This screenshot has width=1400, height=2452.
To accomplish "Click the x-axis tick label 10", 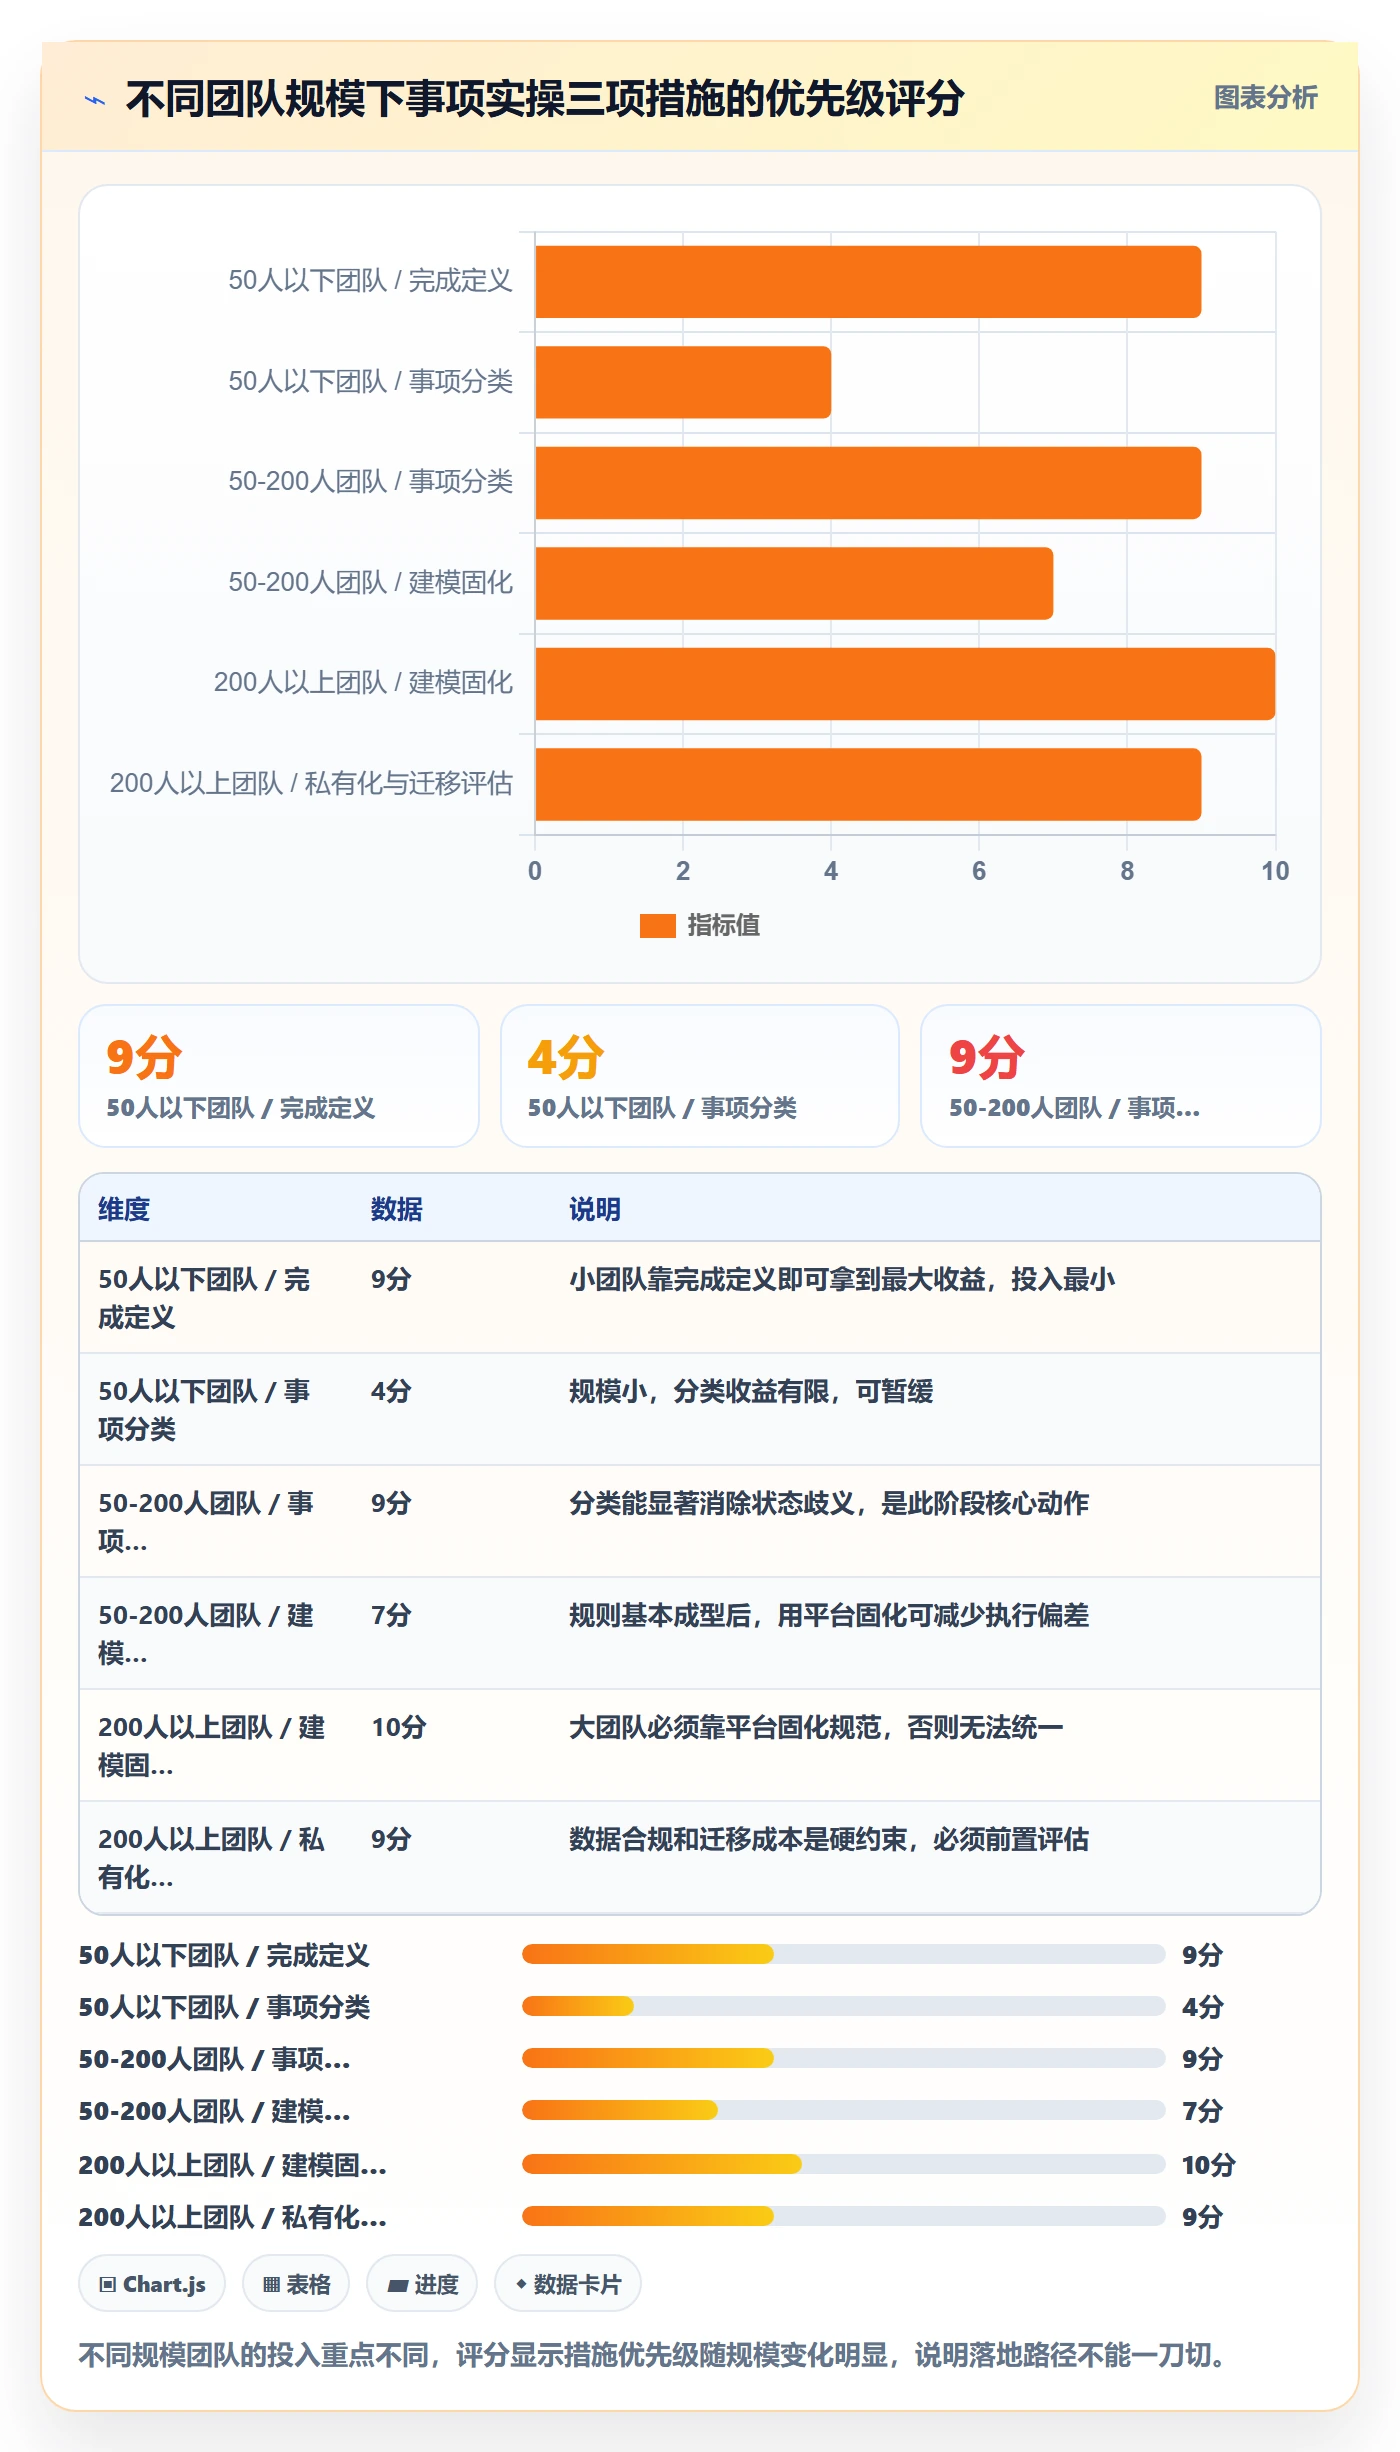I will click(1275, 871).
